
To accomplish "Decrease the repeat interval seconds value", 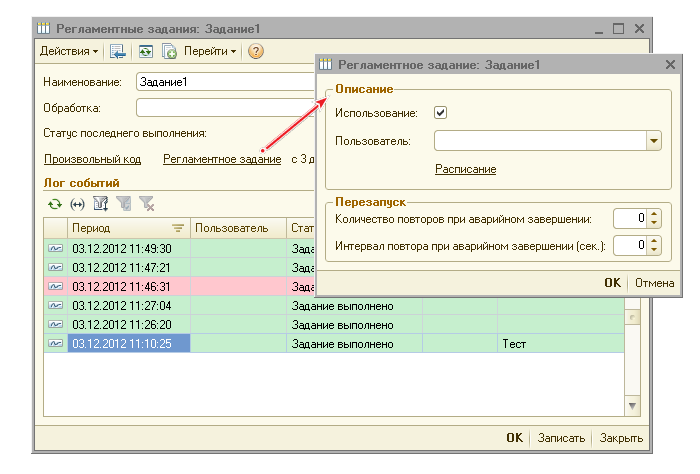I will pyautogui.click(x=654, y=249).
